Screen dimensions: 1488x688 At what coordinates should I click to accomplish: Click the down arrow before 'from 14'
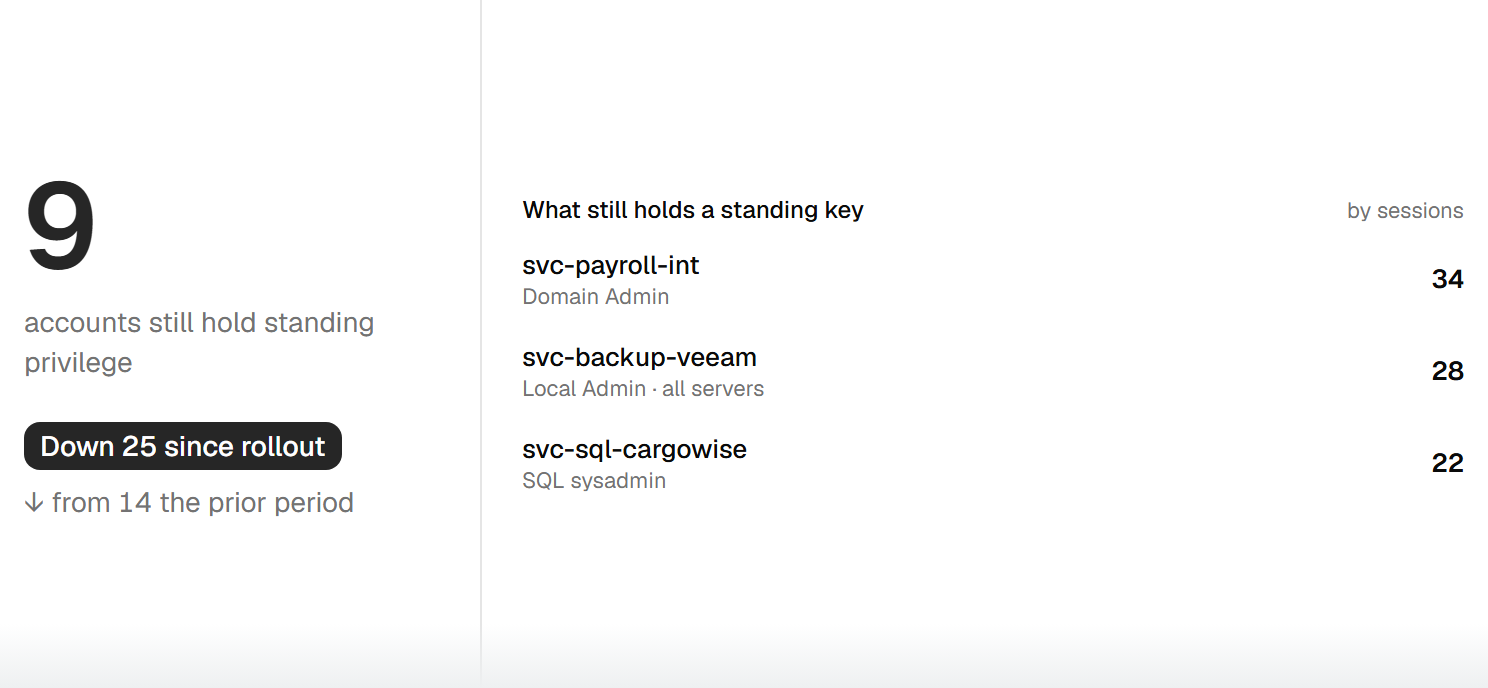[x=34, y=503]
